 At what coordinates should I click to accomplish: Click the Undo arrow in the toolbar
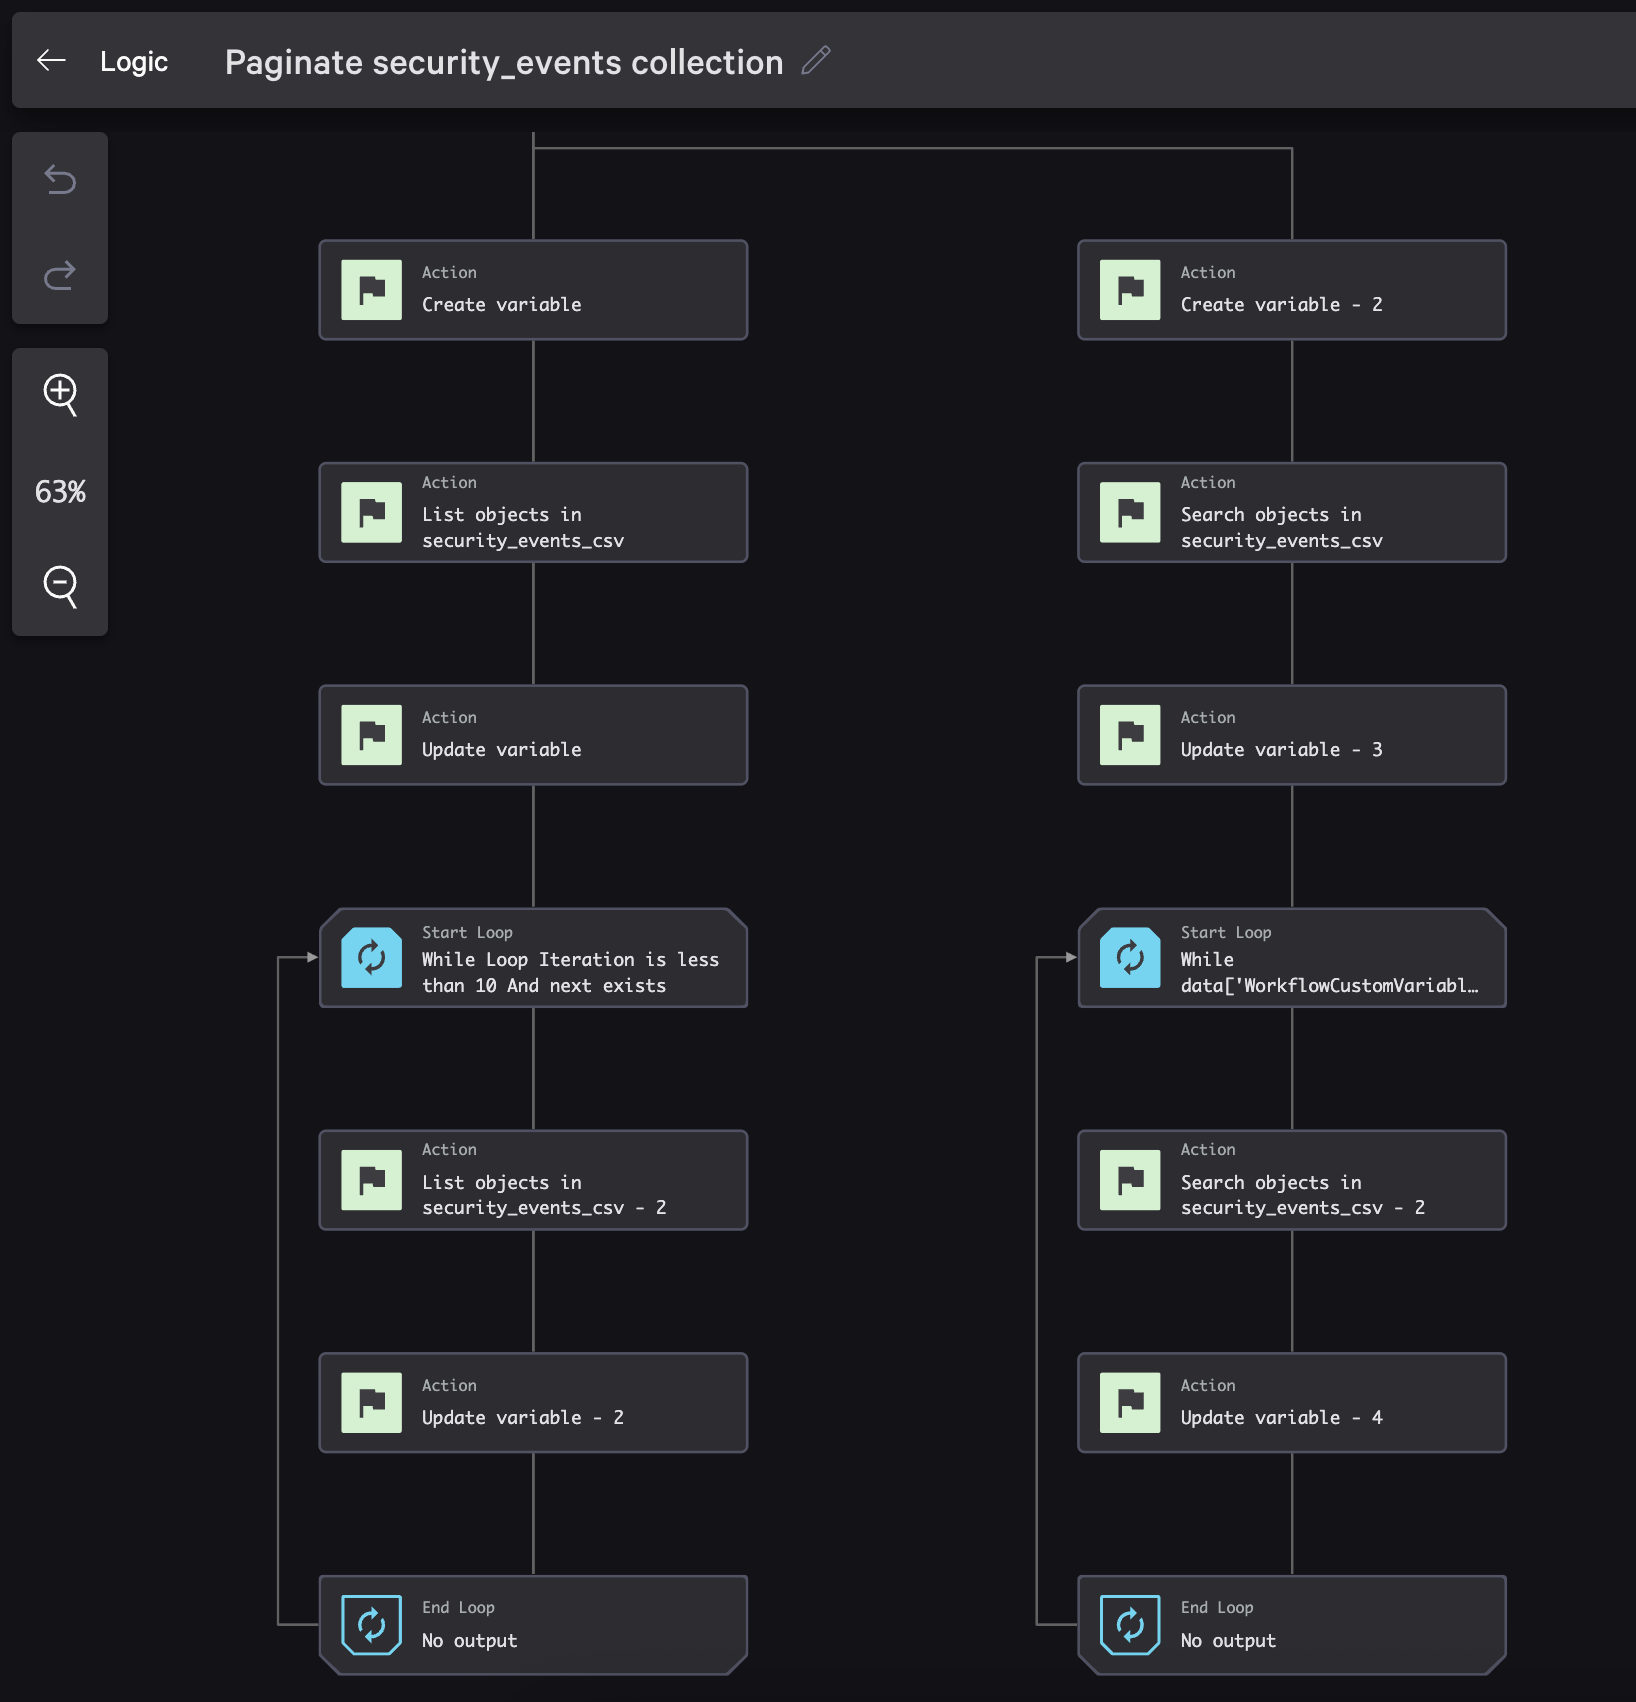click(60, 181)
